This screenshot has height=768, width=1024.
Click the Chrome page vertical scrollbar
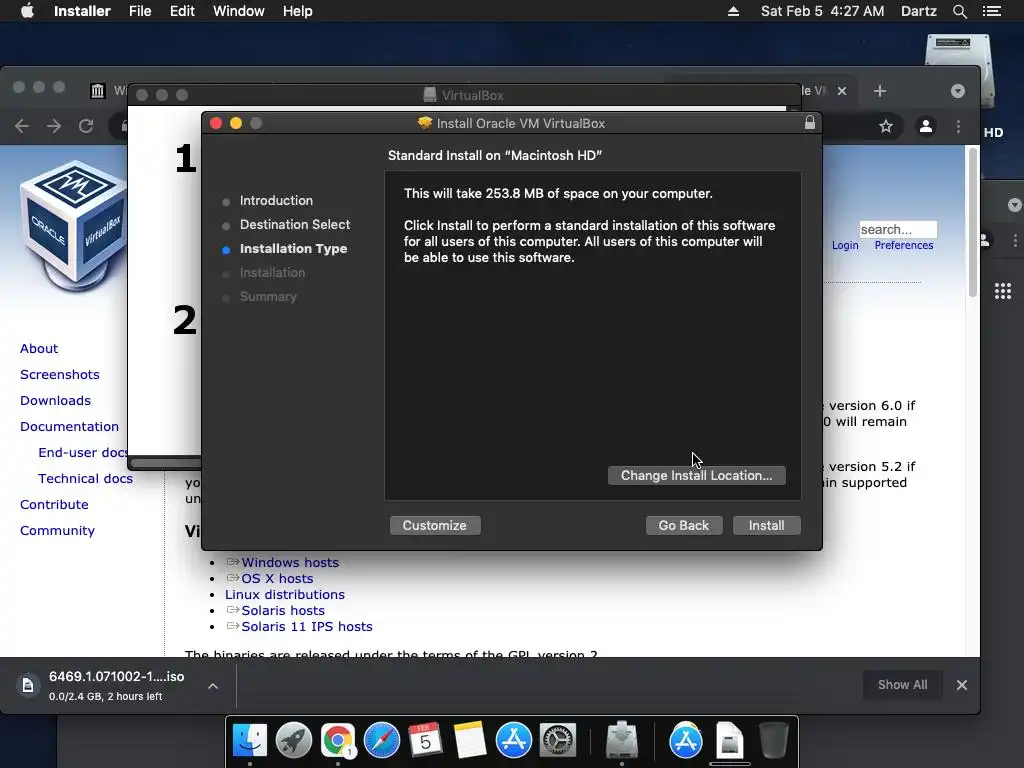click(973, 222)
